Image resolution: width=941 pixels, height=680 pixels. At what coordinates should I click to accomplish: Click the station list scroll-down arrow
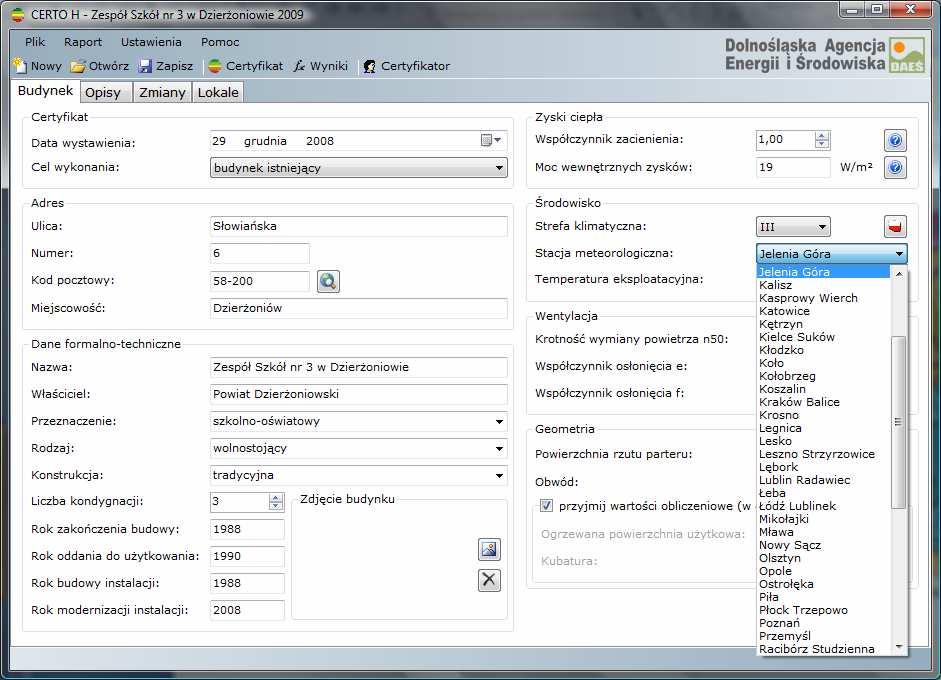click(x=898, y=646)
